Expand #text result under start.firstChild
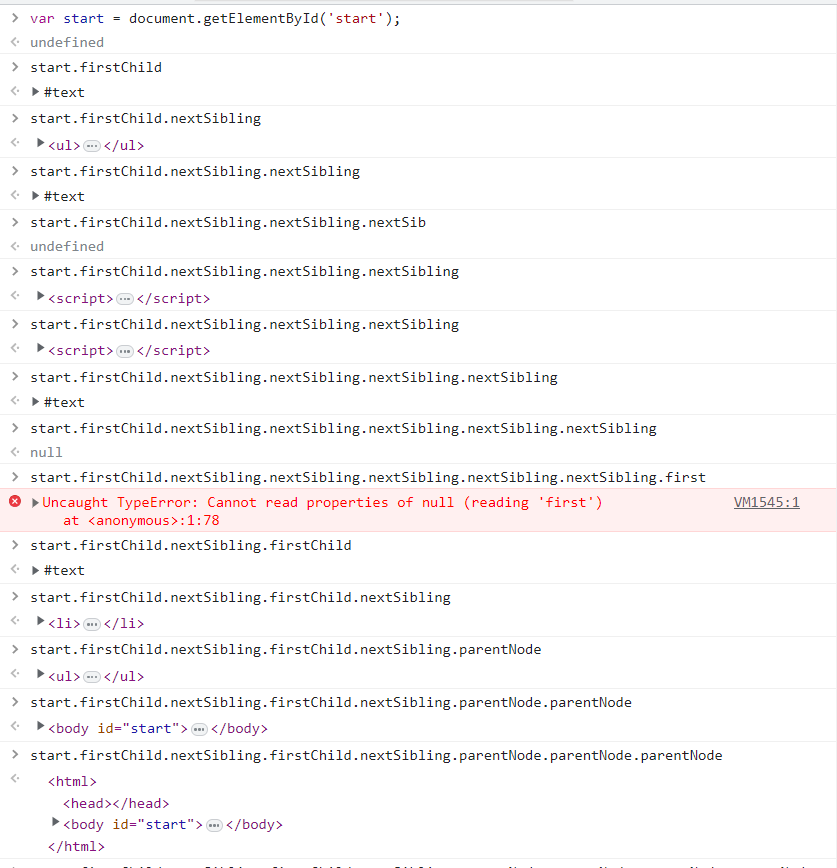837x868 pixels. 35,92
